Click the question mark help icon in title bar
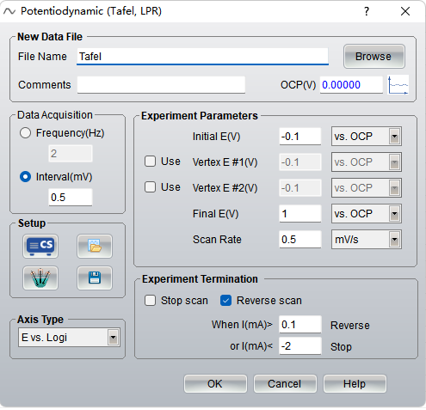Image resolution: width=426 pixels, height=410 pixels. (366, 12)
